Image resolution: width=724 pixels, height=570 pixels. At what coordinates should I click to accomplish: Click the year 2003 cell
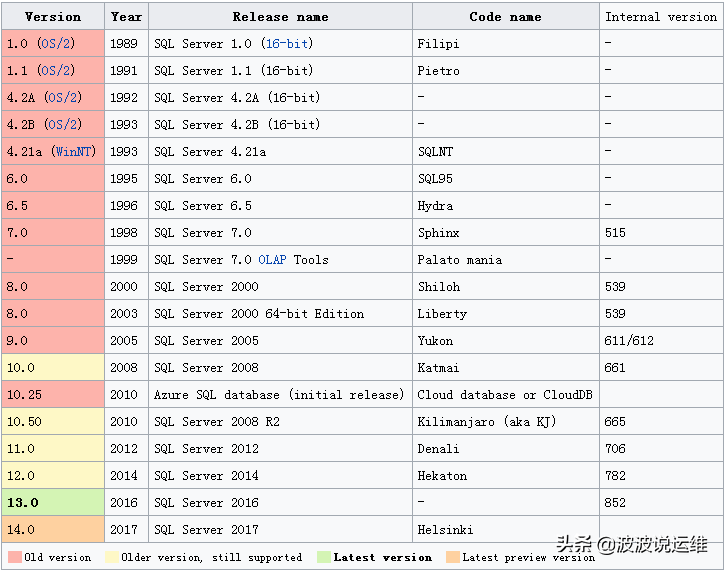tap(127, 314)
